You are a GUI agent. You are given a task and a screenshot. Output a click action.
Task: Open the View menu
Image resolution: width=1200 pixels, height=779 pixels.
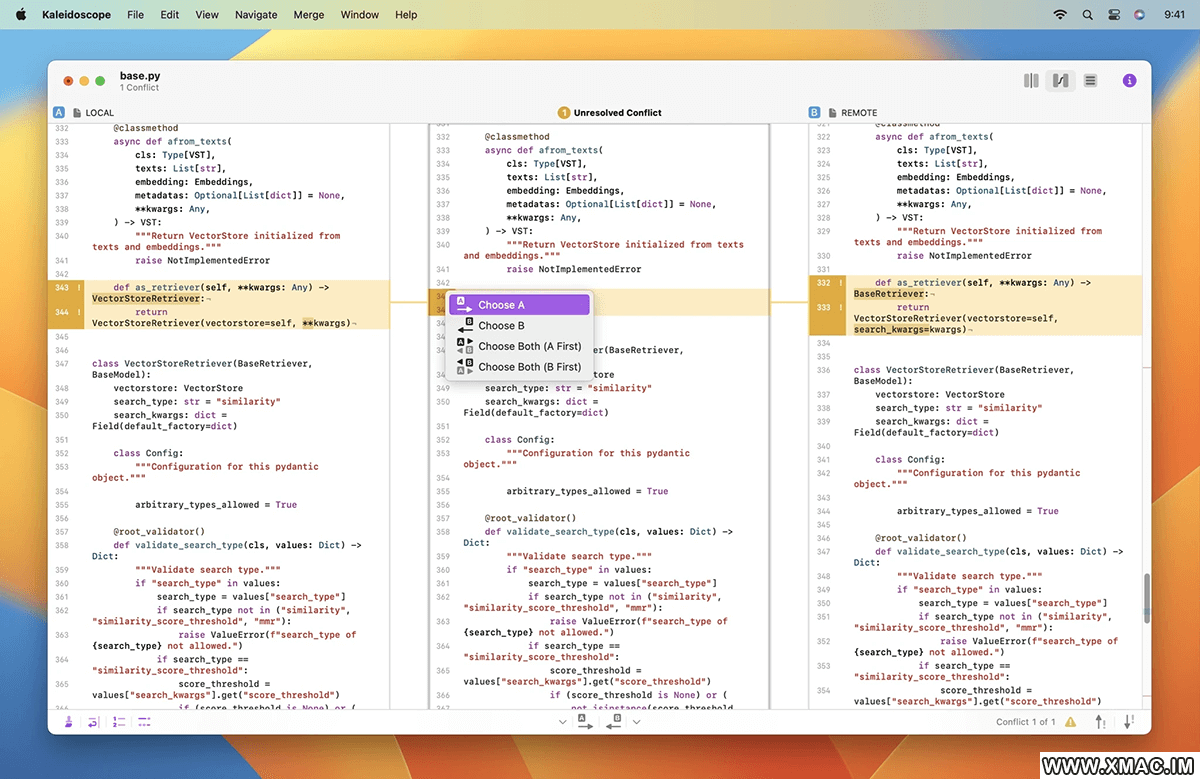pyautogui.click(x=207, y=15)
